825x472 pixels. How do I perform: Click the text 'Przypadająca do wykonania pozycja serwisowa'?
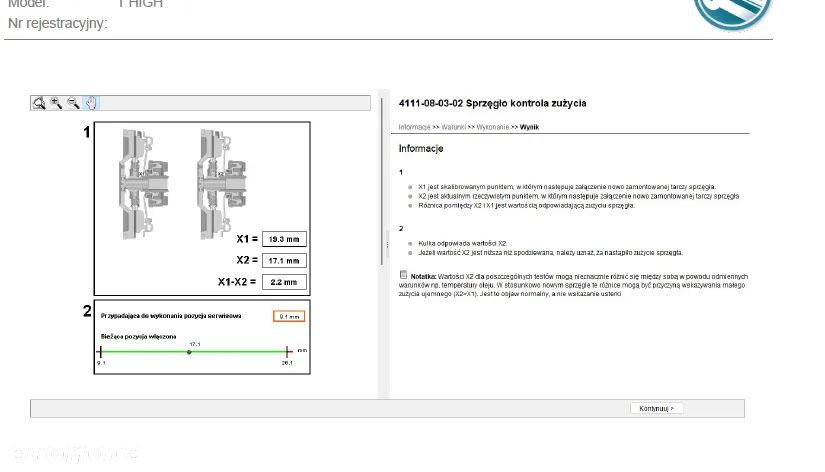(x=171, y=316)
